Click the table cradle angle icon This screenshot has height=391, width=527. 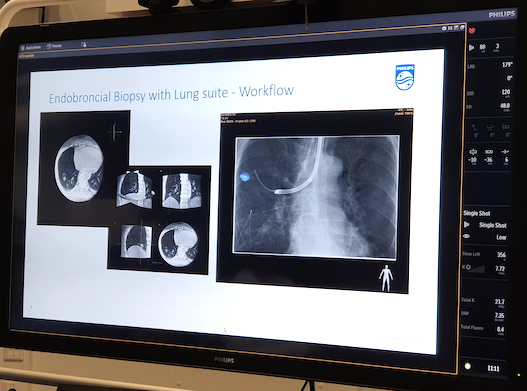(490, 127)
